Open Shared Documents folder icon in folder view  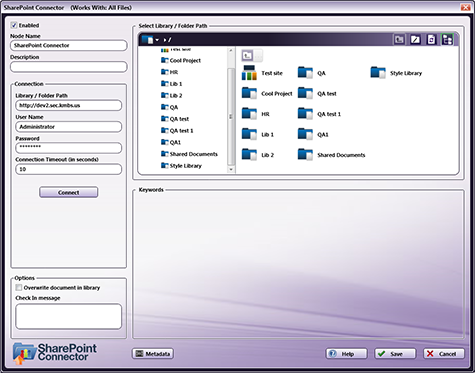pos(305,155)
